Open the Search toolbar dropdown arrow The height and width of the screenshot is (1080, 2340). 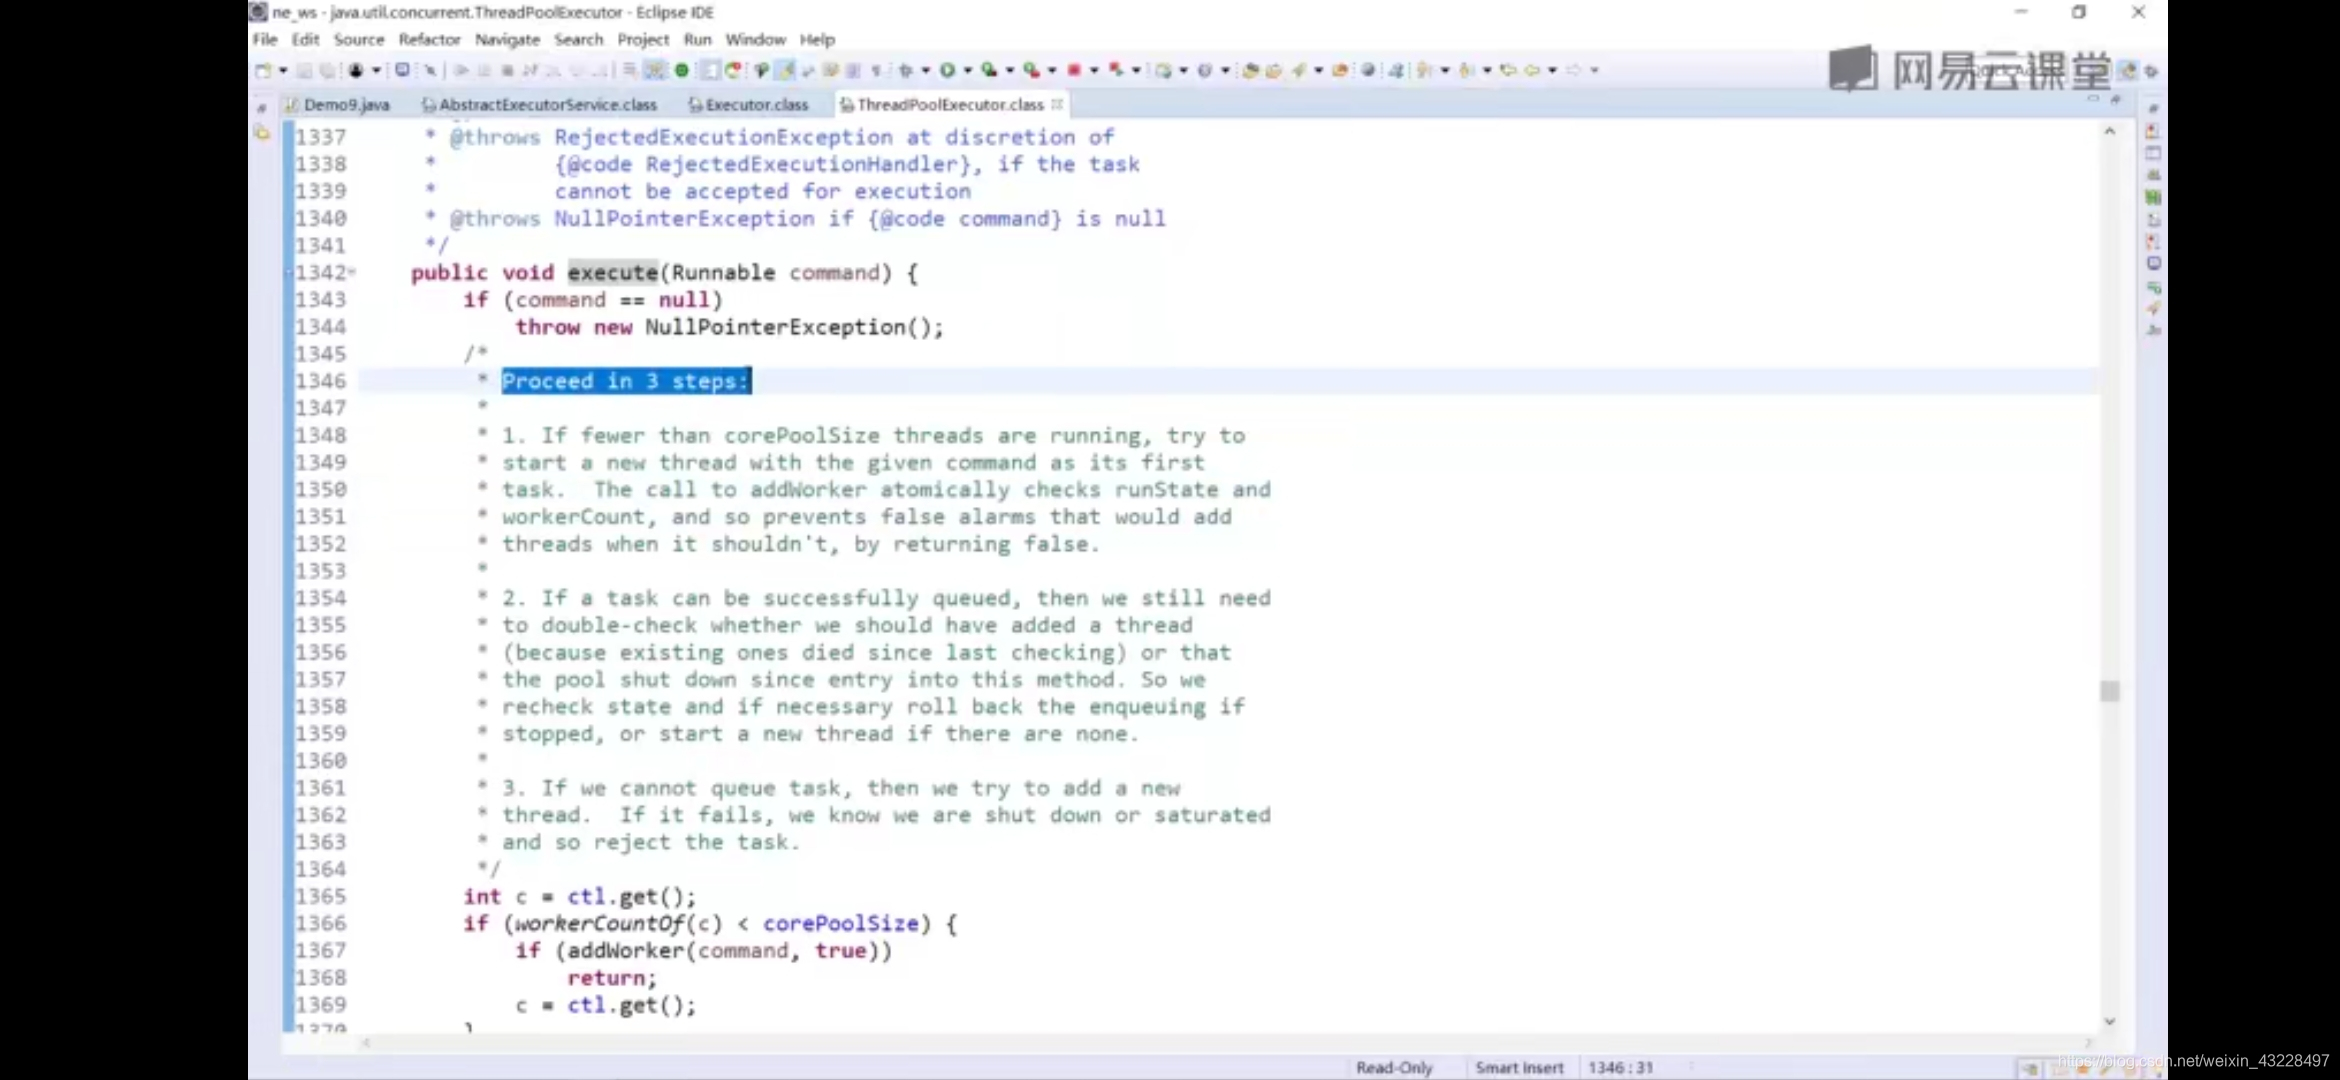click(1318, 70)
